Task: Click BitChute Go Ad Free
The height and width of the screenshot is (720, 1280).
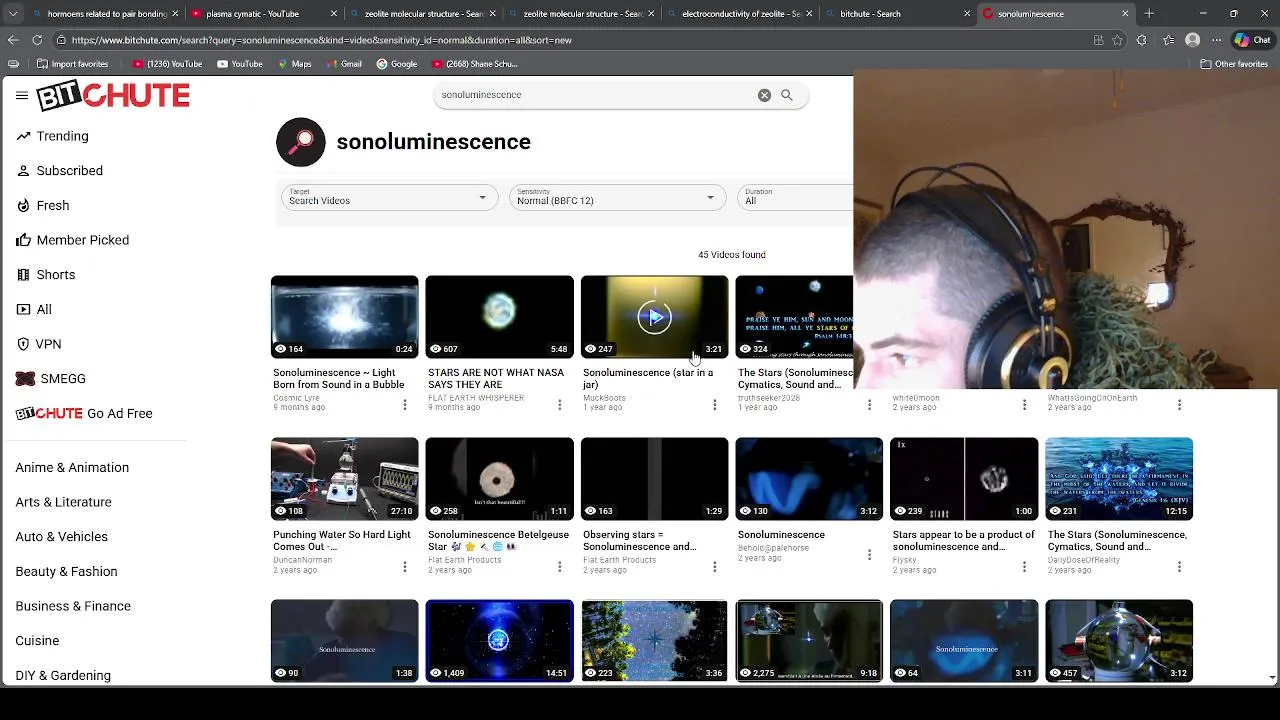Action: click(84, 413)
